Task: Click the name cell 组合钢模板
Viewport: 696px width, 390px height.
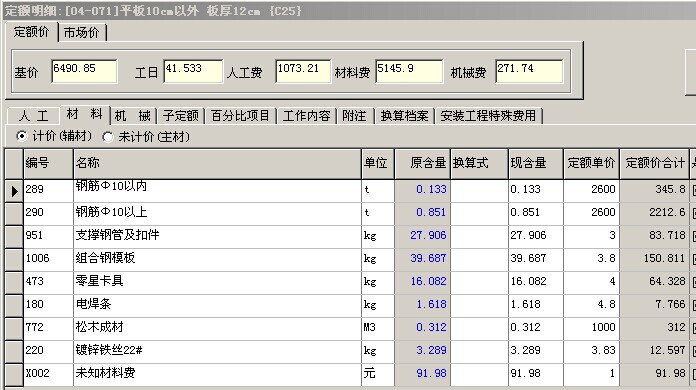Action: click(x=217, y=260)
